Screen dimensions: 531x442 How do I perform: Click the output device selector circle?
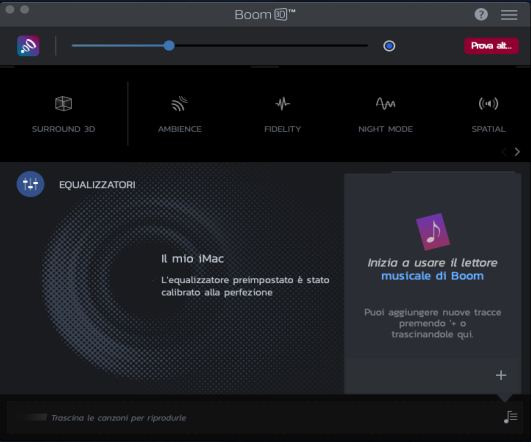(389, 46)
